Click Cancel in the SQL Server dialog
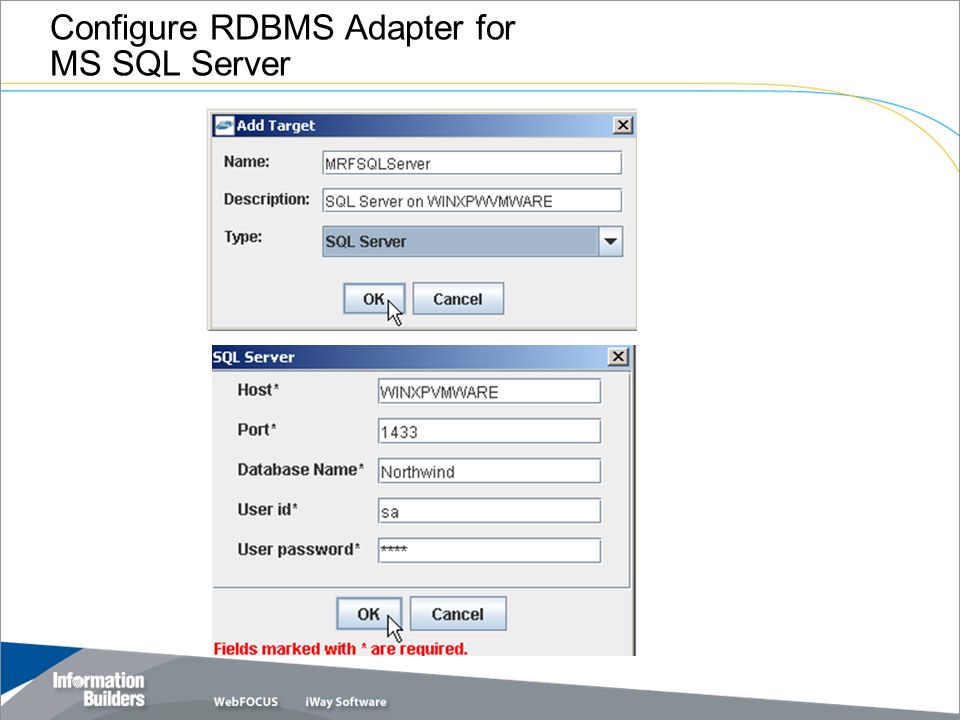The width and height of the screenshot is (960, 720). click(458, 613)
